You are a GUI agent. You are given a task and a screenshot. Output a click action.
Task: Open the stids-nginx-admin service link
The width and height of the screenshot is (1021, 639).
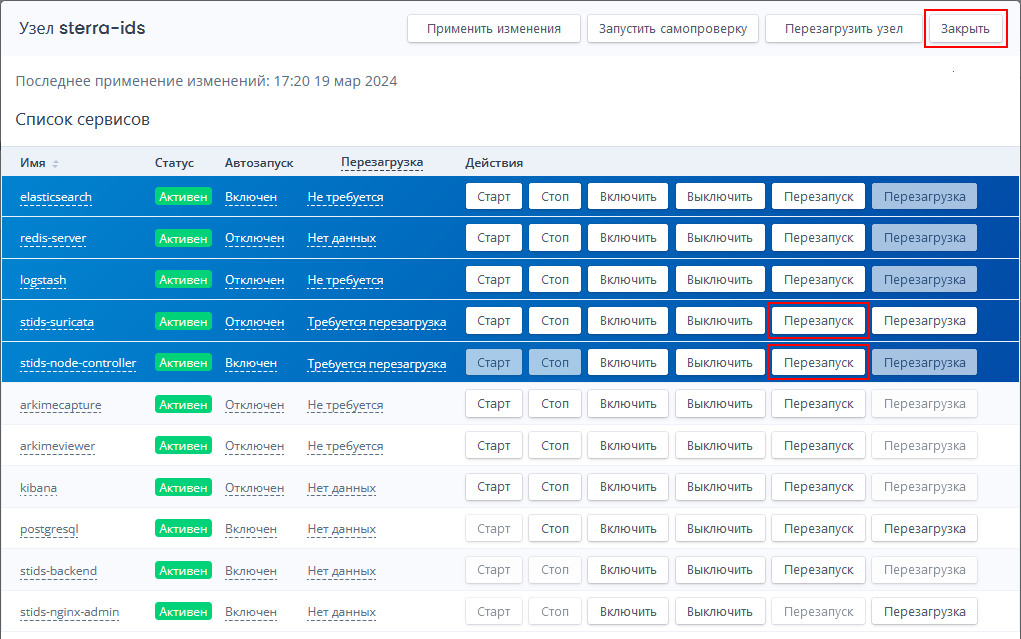[70, 612]
